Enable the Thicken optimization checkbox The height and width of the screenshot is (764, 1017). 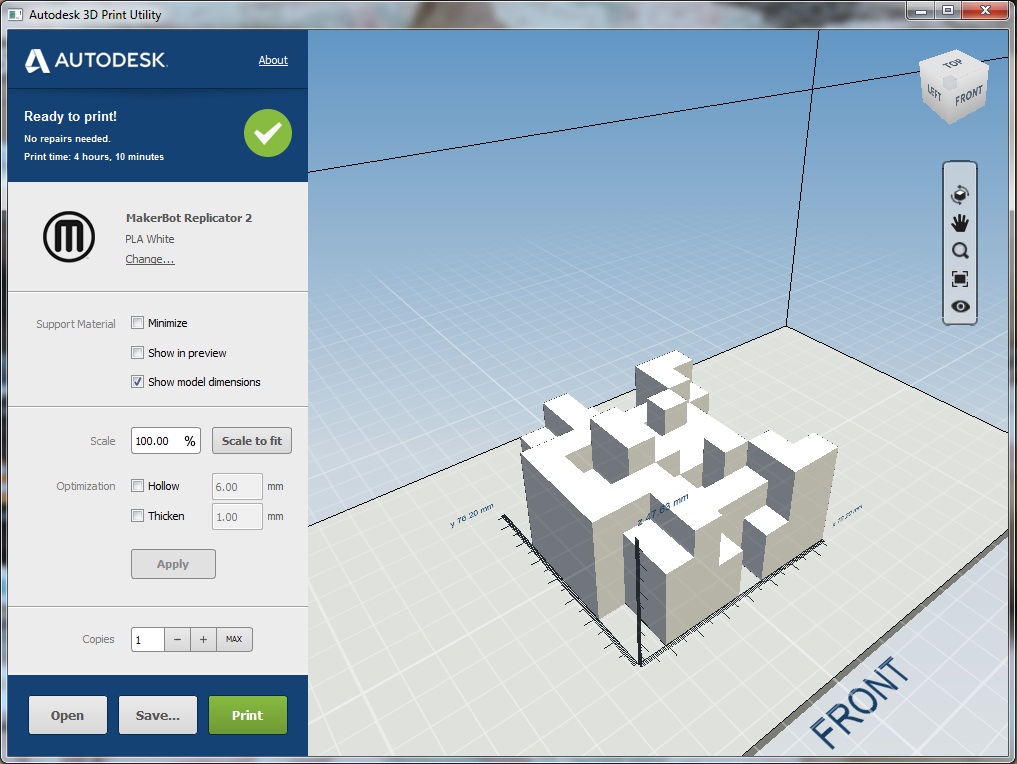pos(138,516)
